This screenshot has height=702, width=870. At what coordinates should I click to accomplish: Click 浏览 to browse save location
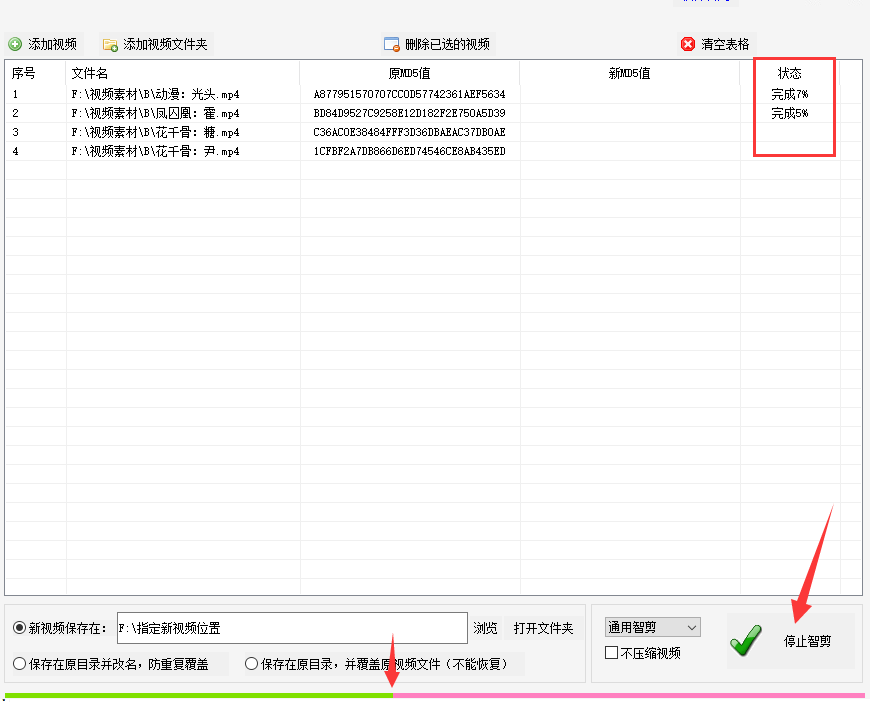pos(486,628)
